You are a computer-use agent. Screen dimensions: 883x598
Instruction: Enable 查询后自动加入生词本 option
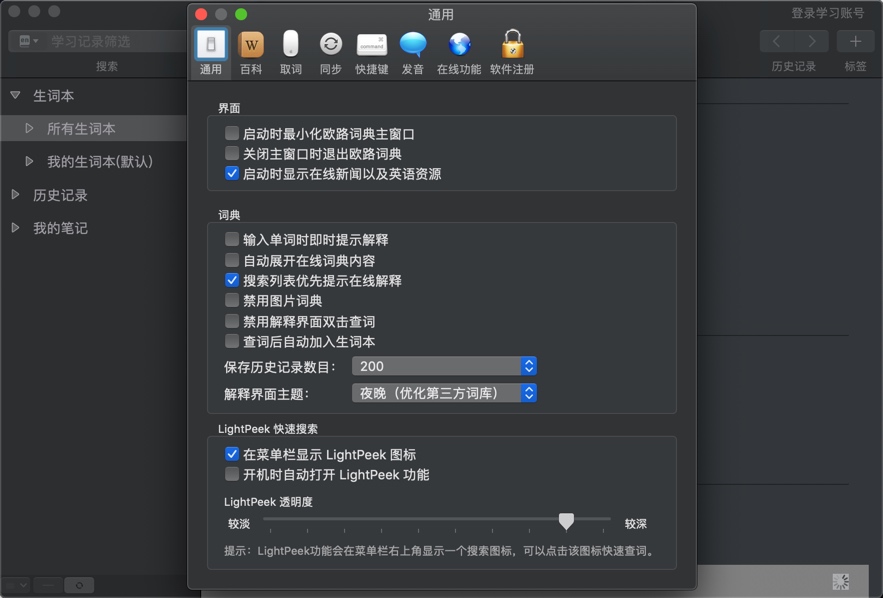click(231, 342)
